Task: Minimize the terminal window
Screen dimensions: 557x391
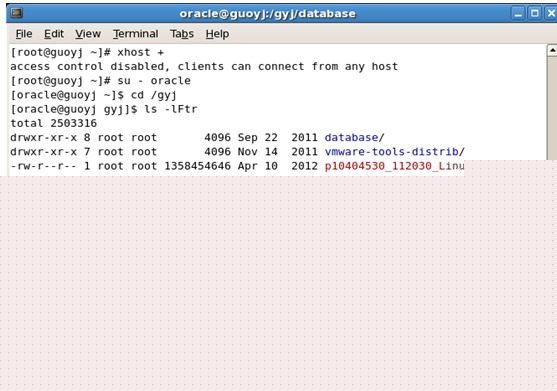Action: coord(518,13)
